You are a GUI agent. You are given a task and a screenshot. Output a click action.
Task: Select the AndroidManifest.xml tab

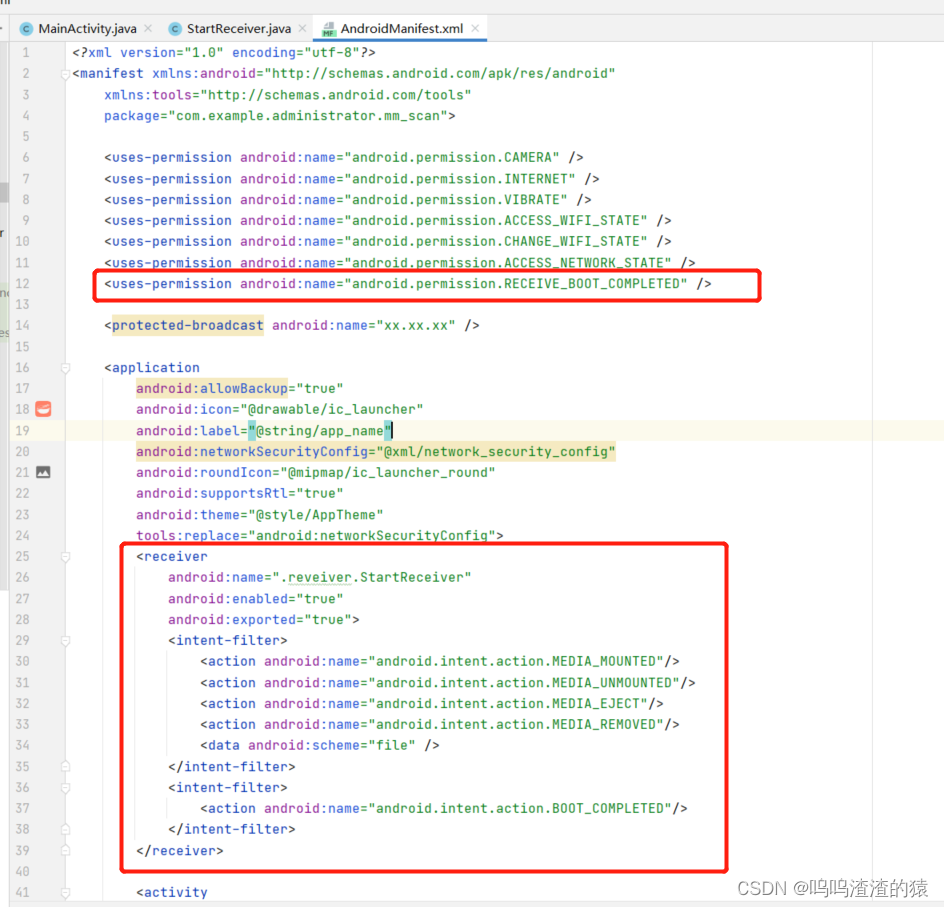click(401, 28)
